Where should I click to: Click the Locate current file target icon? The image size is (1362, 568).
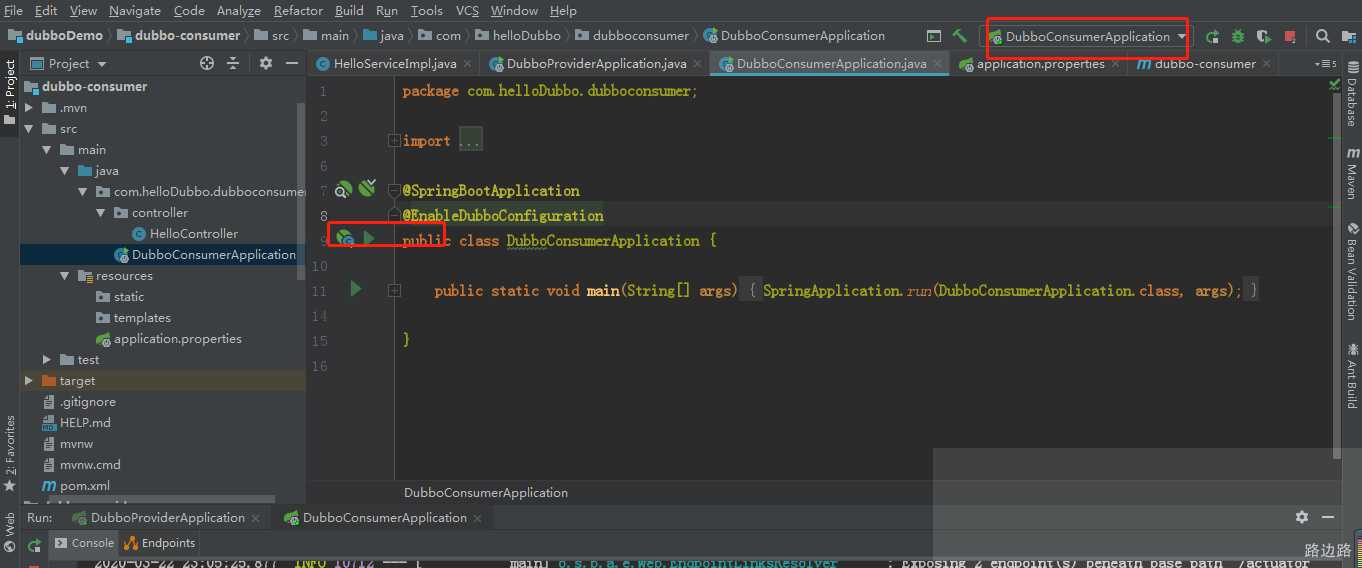pyautogui.click(x=207, y=63)
